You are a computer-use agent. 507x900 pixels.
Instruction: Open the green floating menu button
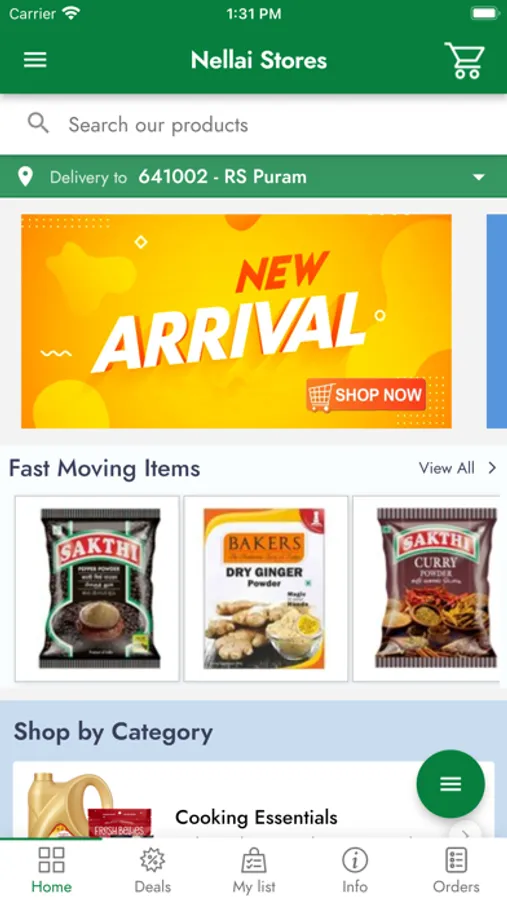[x=451, y=784]
